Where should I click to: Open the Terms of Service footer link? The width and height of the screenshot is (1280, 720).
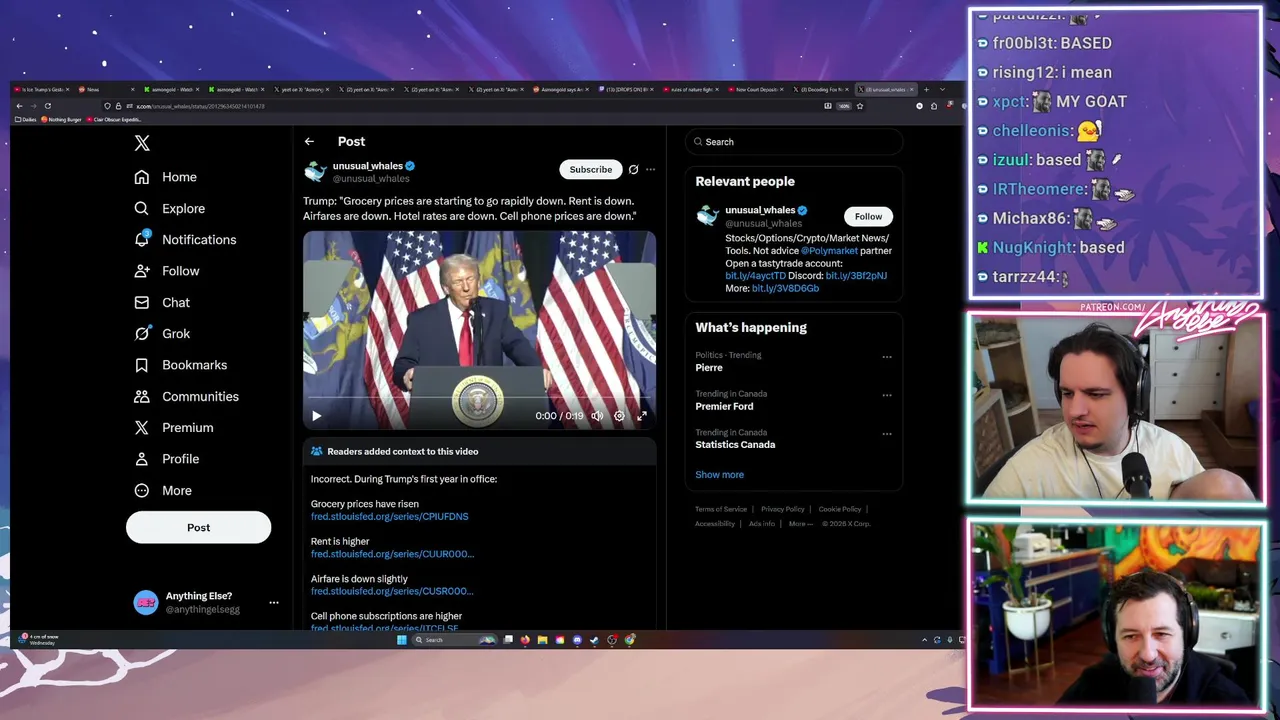click(x=721, y=509)
